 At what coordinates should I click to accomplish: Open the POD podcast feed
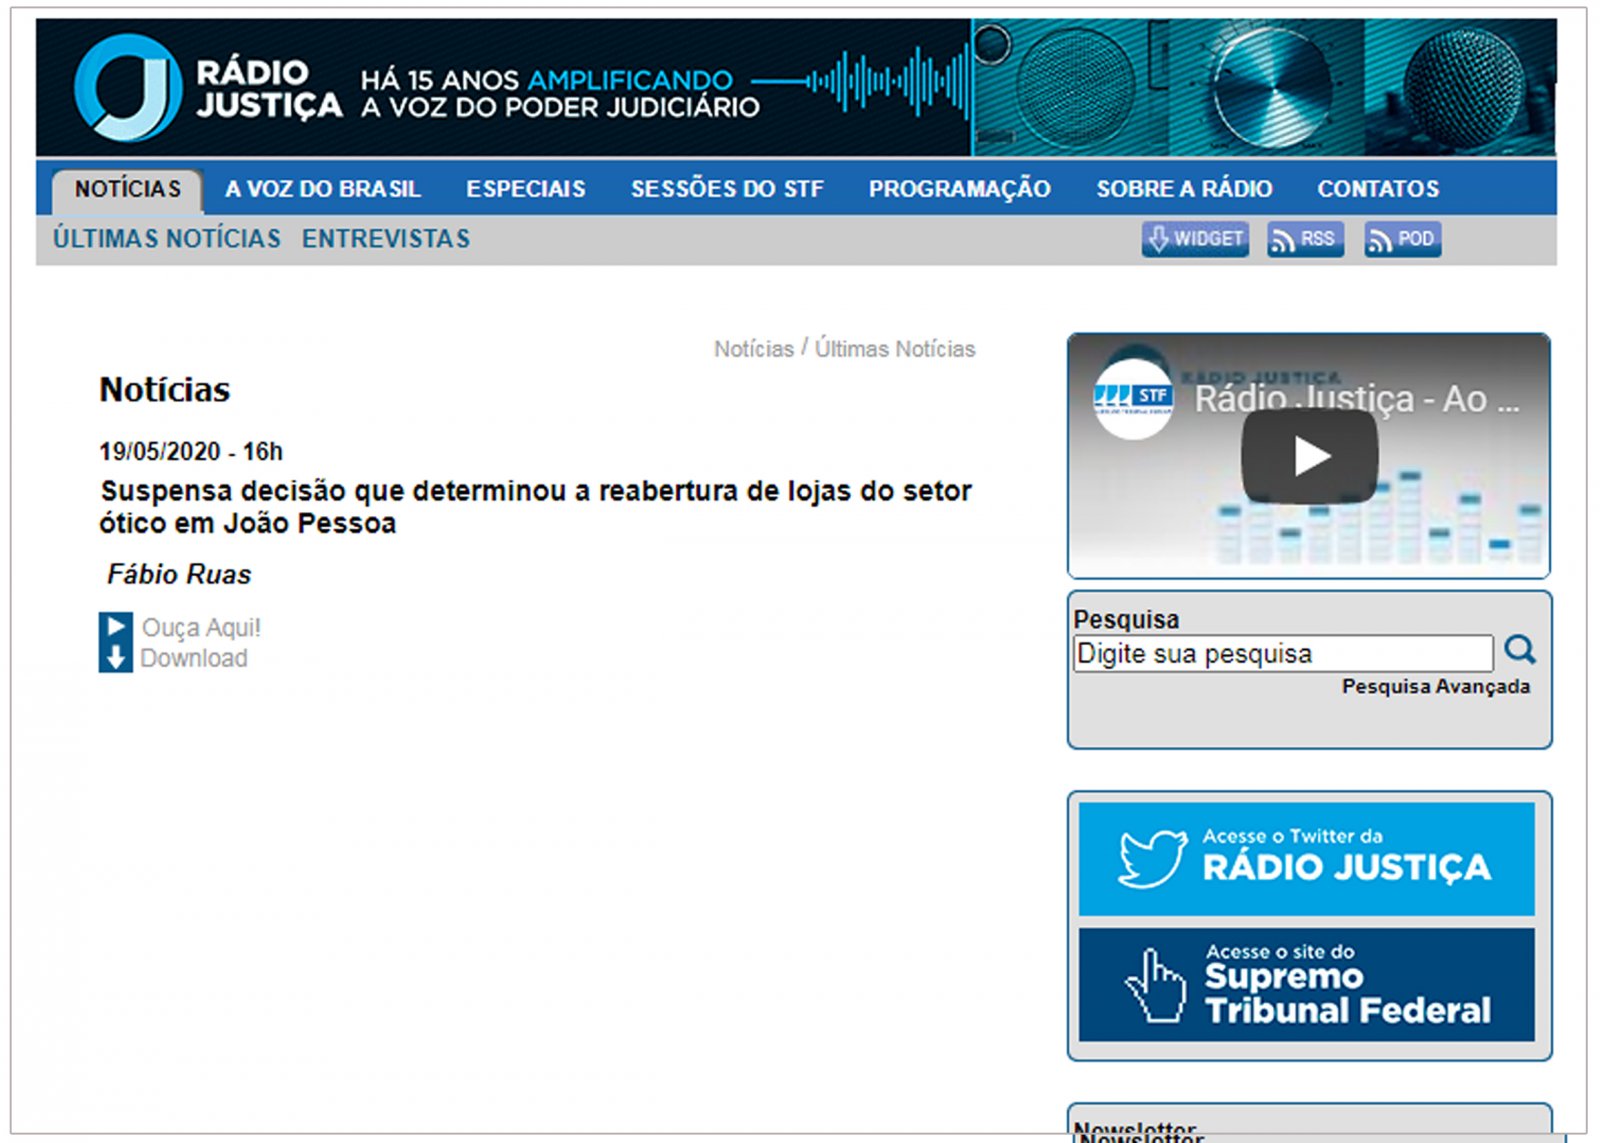[1402, 239]
